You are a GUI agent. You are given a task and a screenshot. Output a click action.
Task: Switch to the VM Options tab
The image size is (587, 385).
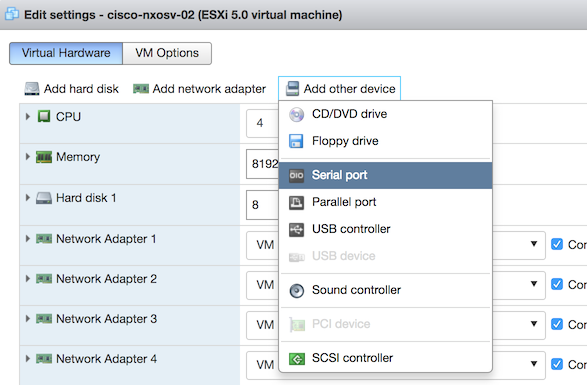click(167, 53)
